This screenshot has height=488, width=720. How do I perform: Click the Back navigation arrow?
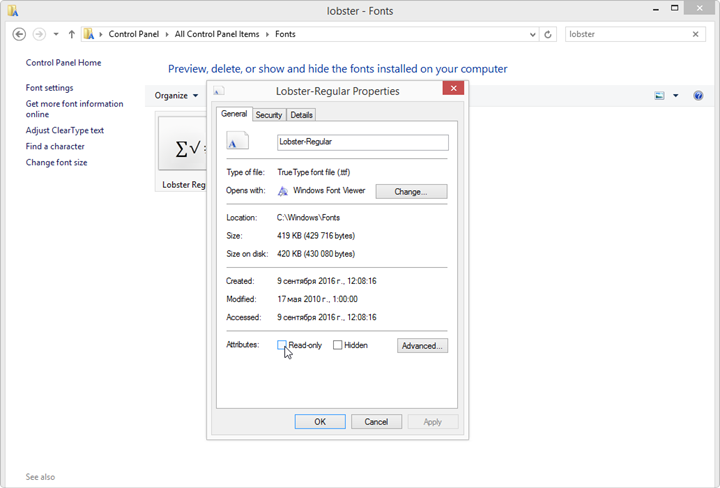click(19, 34)
